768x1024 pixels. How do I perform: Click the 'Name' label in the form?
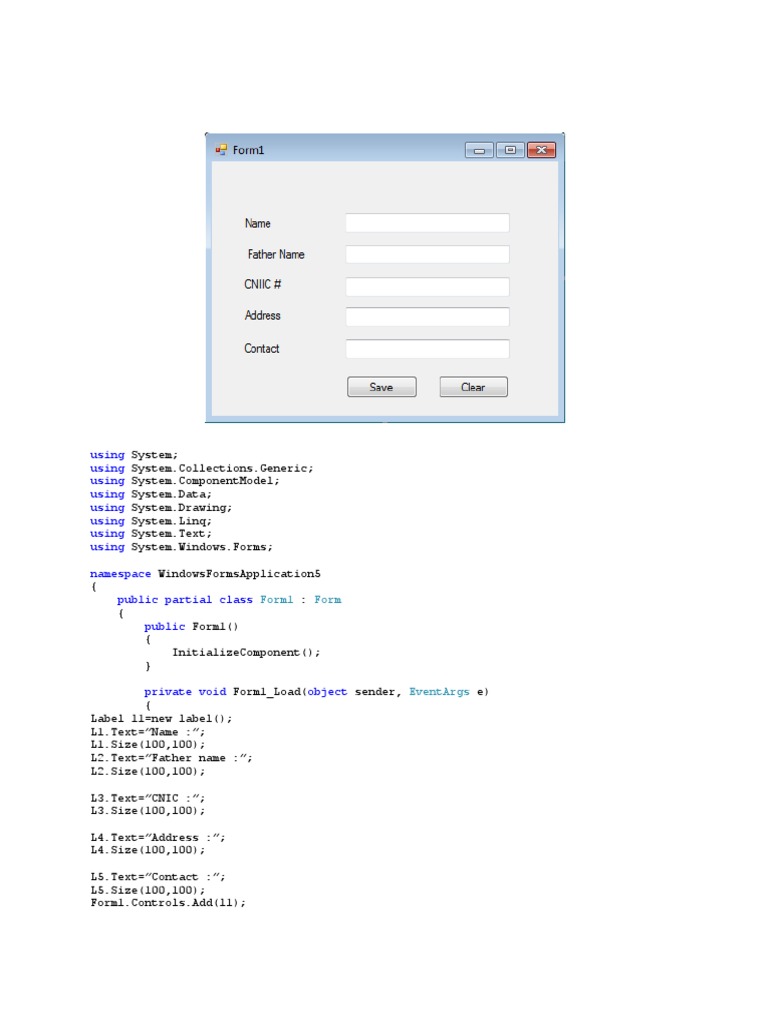tap(257, 223)
